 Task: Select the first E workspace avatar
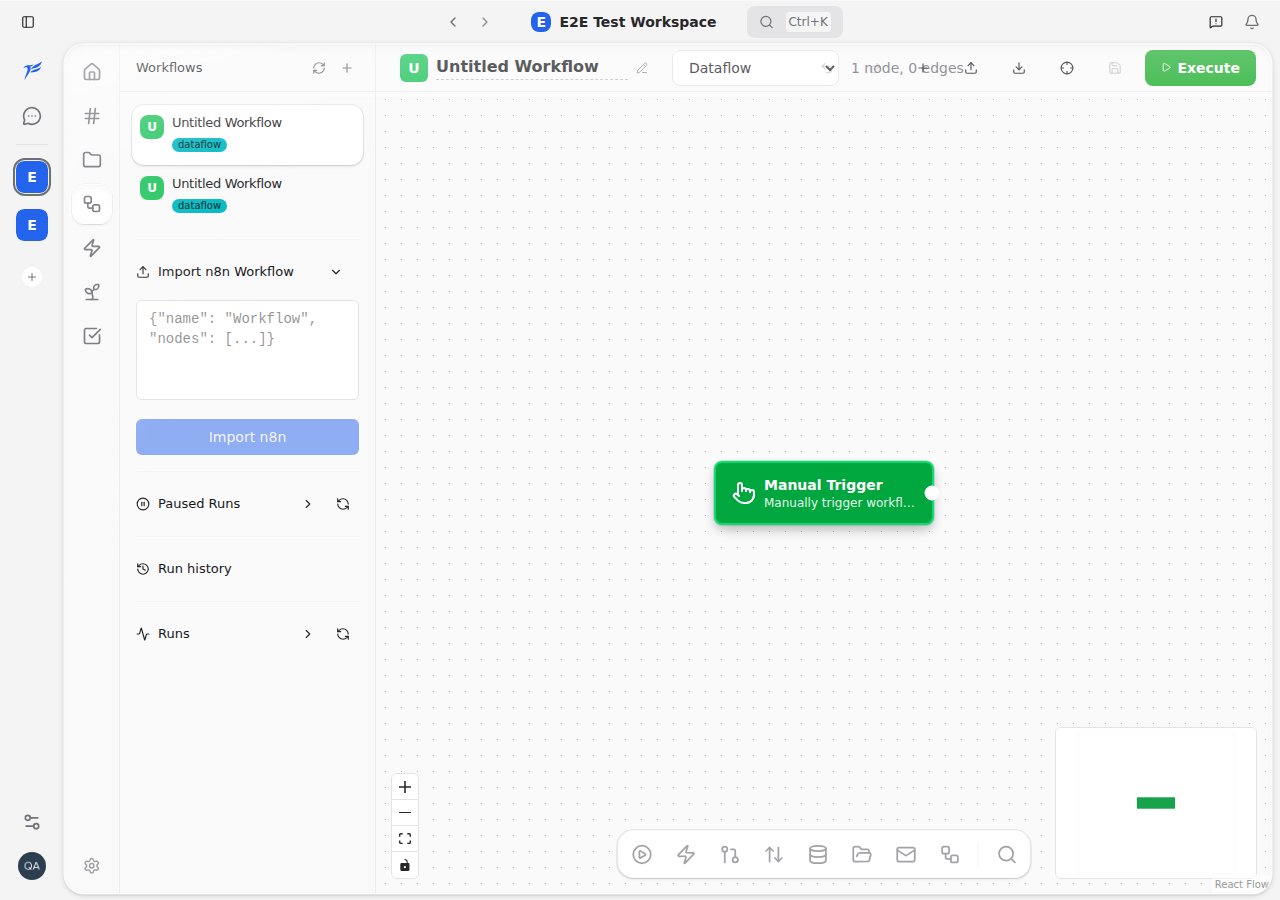pyautogui.click(x=32, y=178)
